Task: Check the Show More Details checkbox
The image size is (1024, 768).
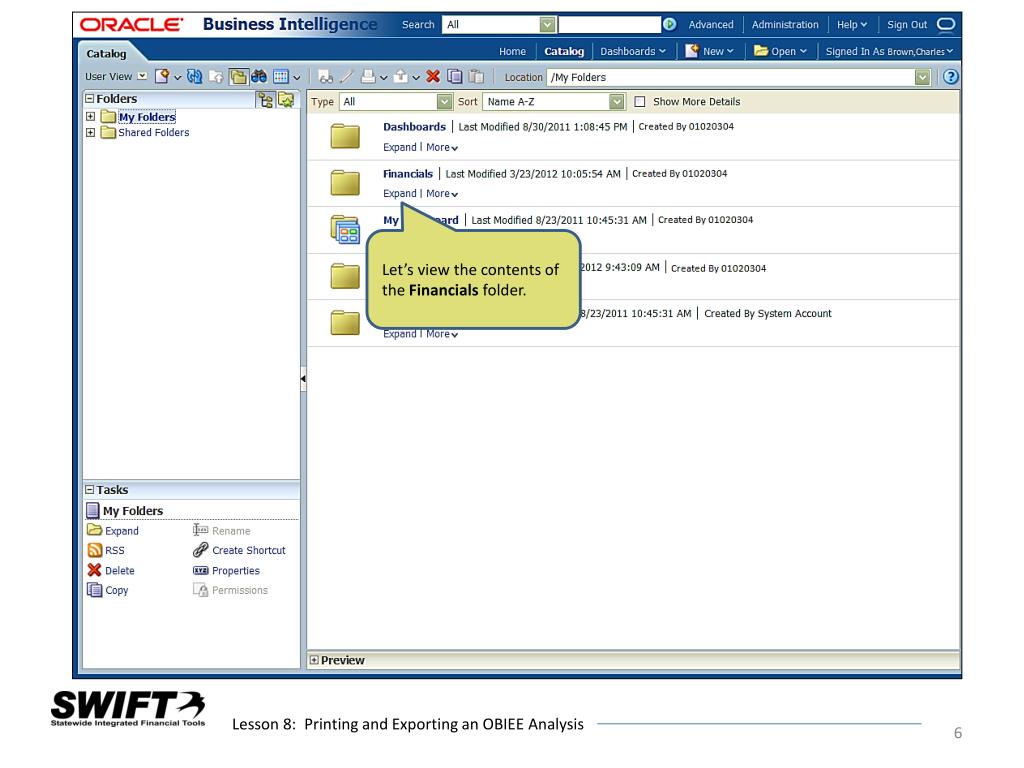Action: pos(640,101)
